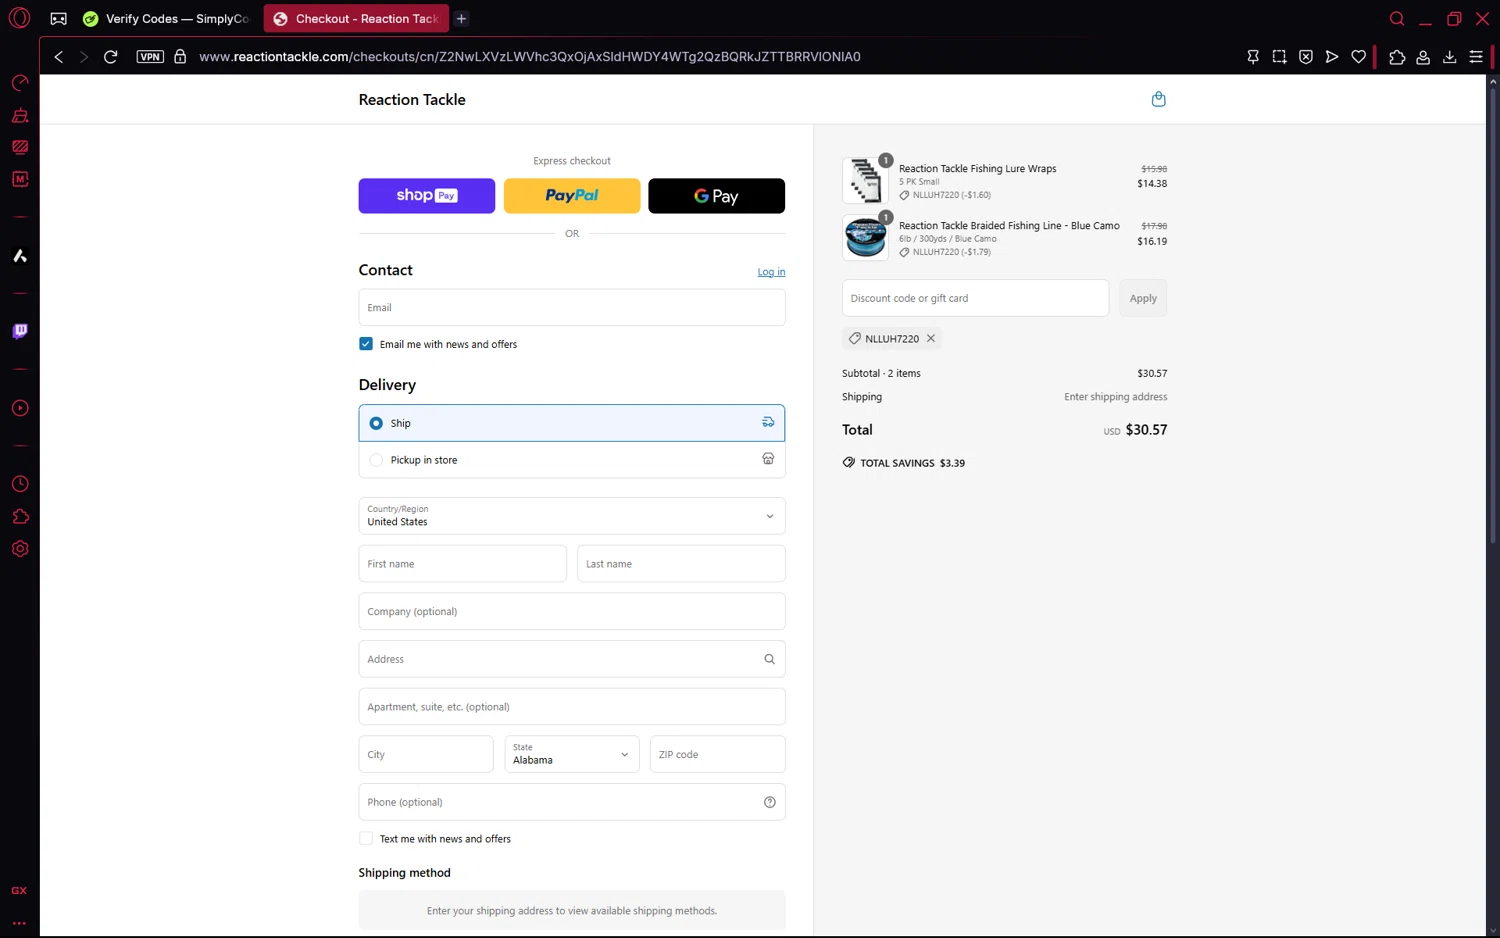The image size is (1500, 938).
Task: Click Apartment, suite, etc. field
Action: click(572, 707)
